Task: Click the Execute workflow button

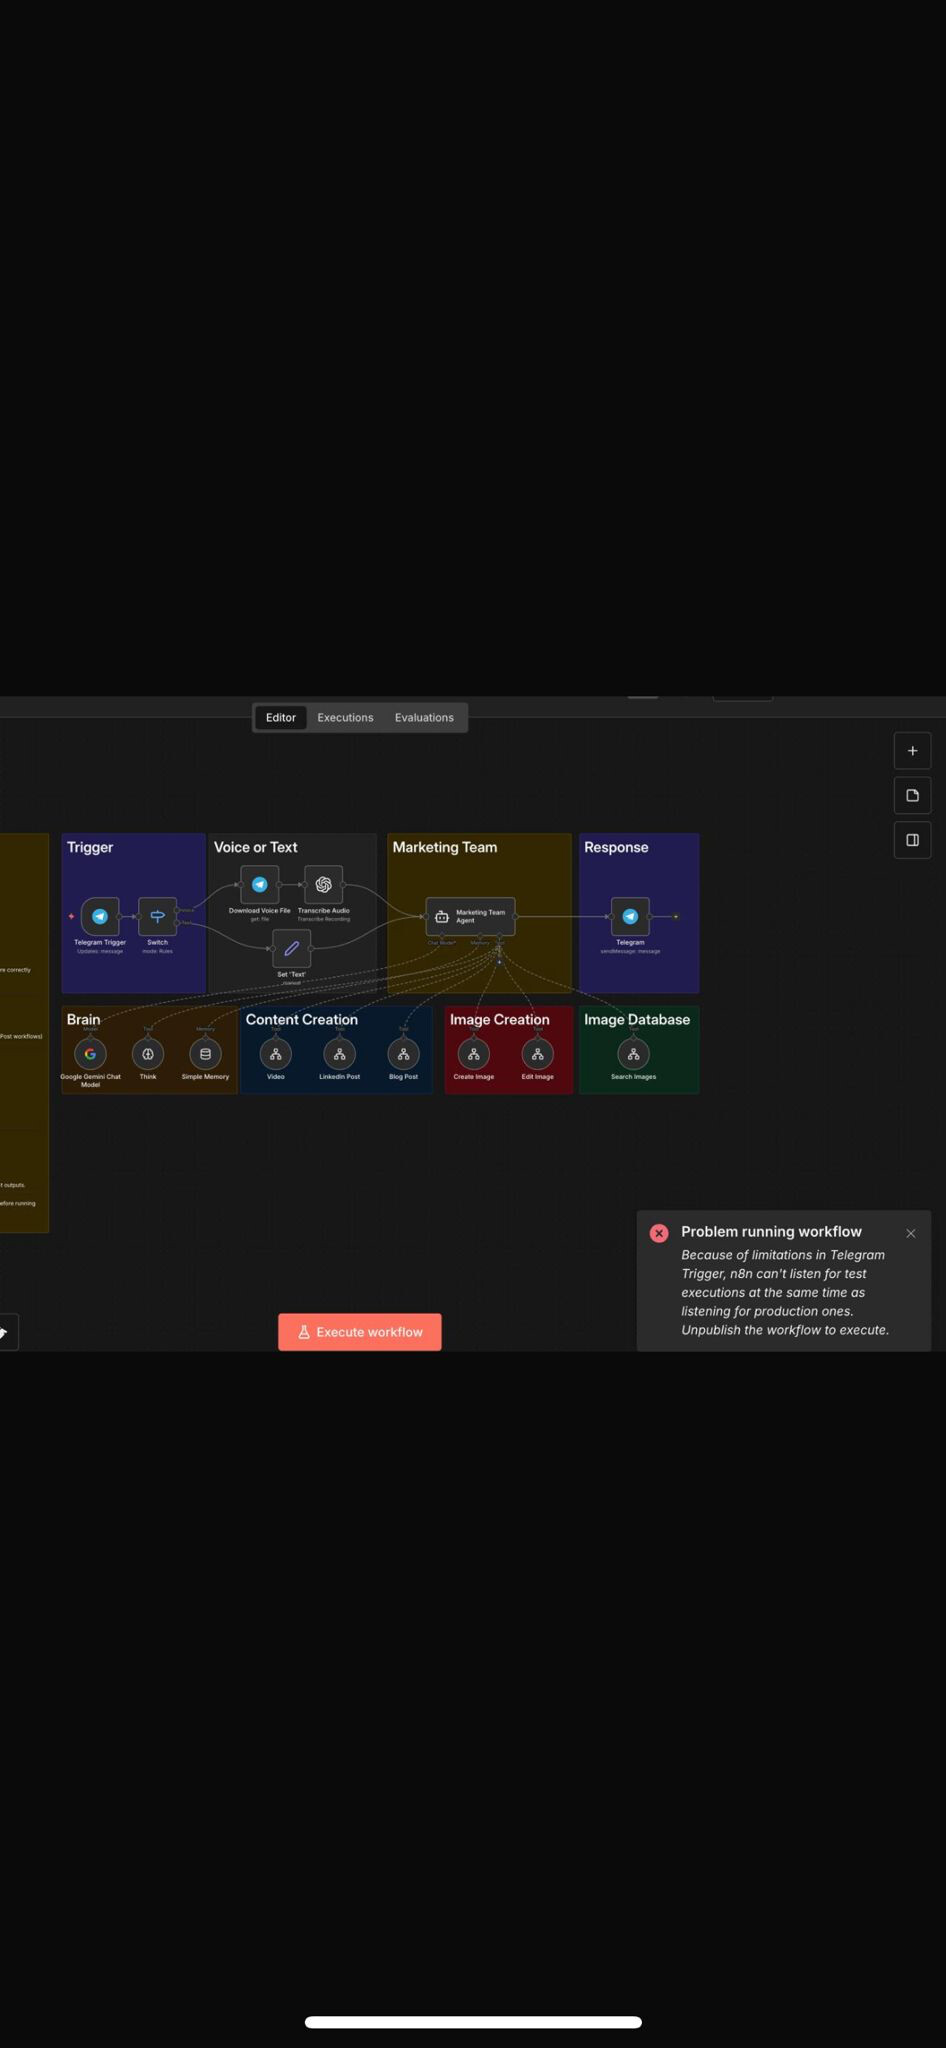Action: 360,1332
